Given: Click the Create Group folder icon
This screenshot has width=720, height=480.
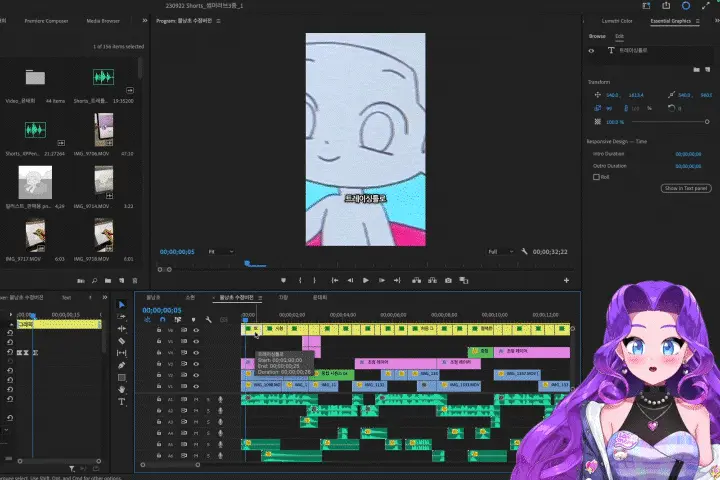Looking at the screenshot, I should (697, 69).
